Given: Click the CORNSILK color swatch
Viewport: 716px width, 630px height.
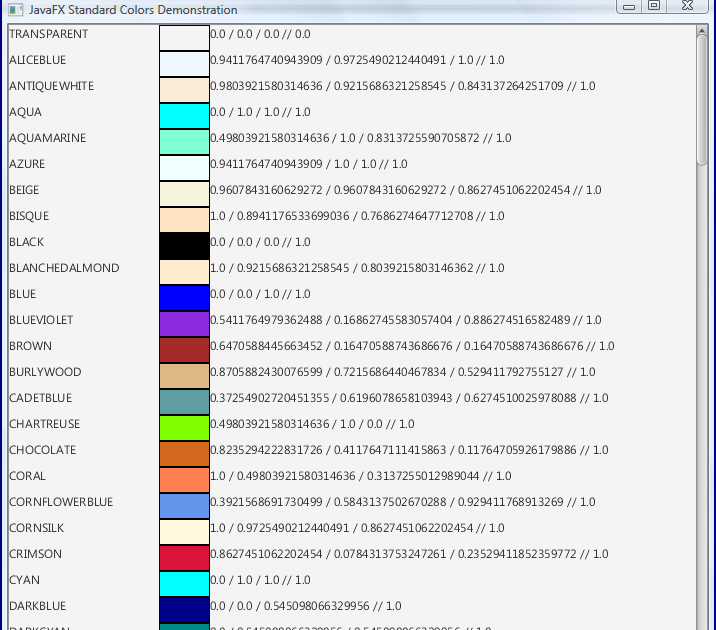Looking at the screenshot, I should point(184,532).
